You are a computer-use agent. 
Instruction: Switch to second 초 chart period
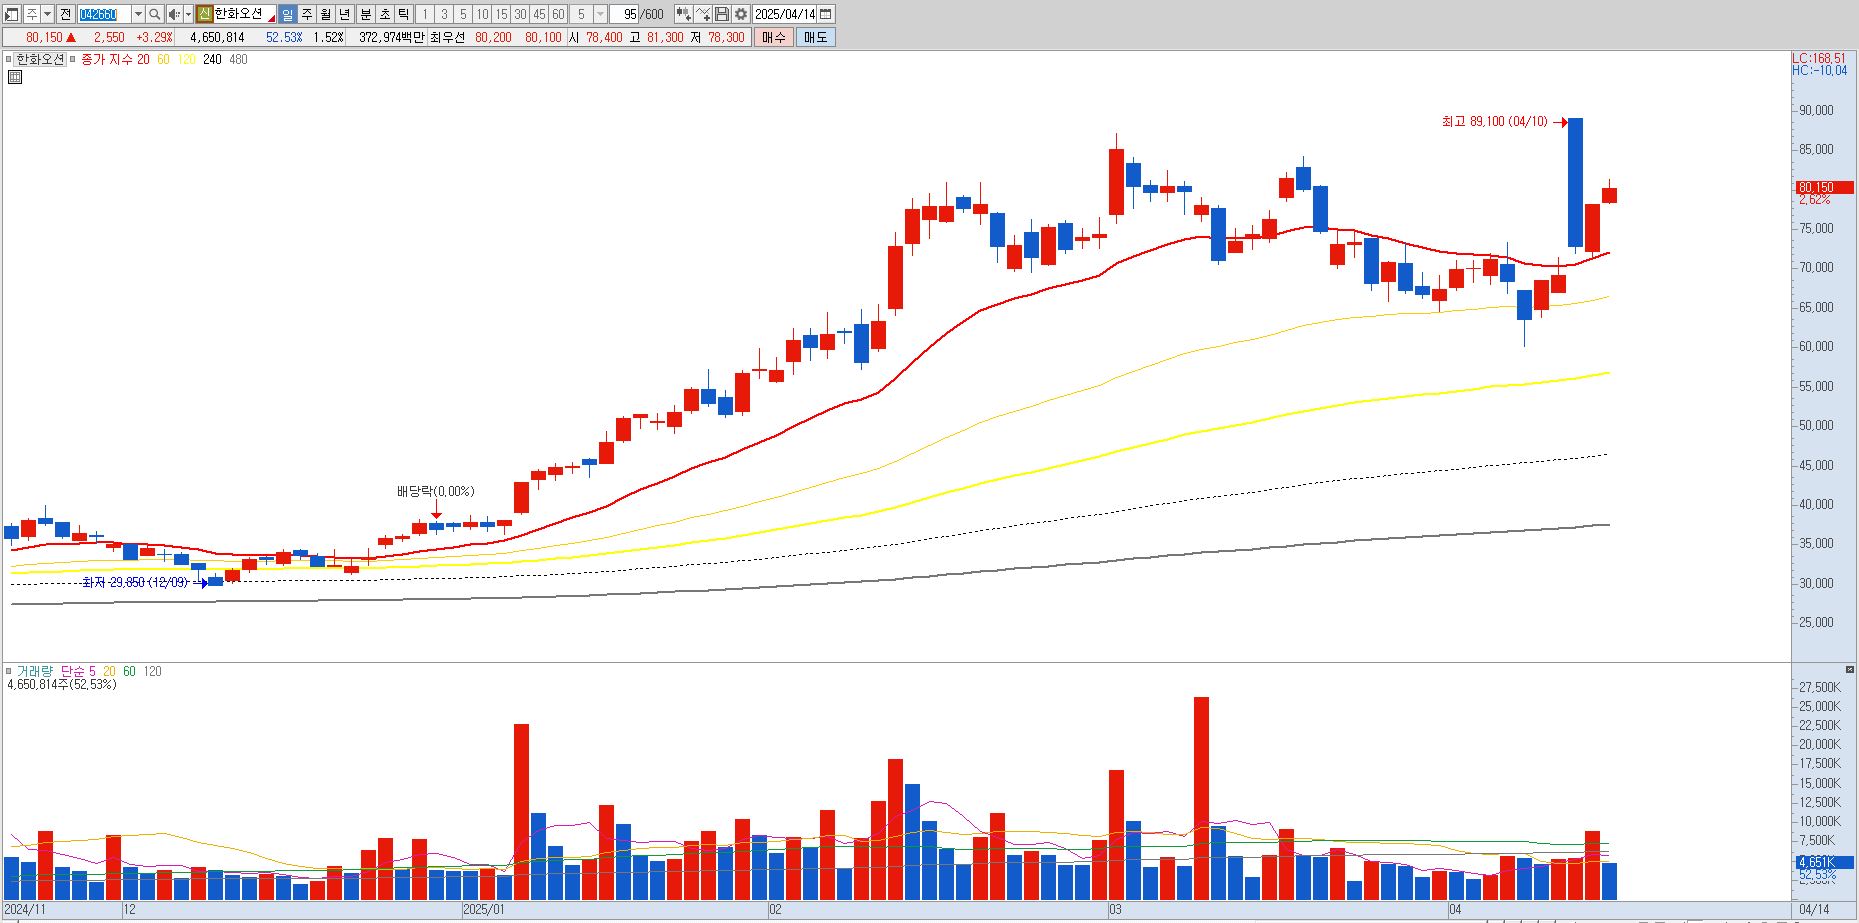(385, 14)
